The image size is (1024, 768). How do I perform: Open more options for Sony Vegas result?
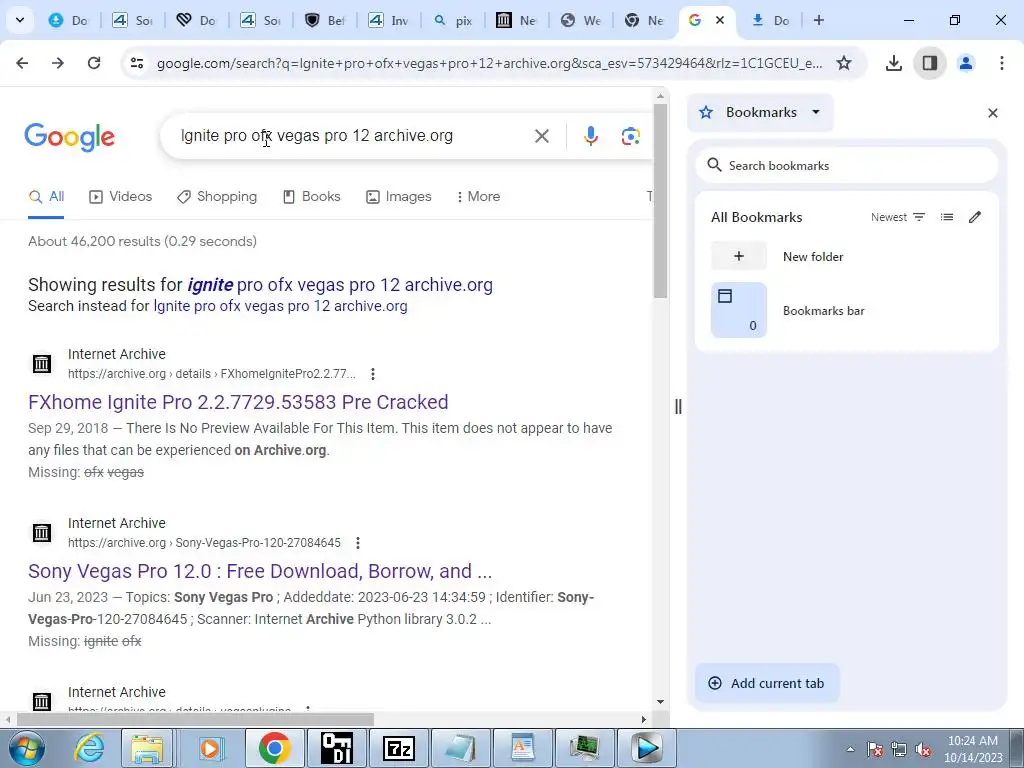[357, 543]
